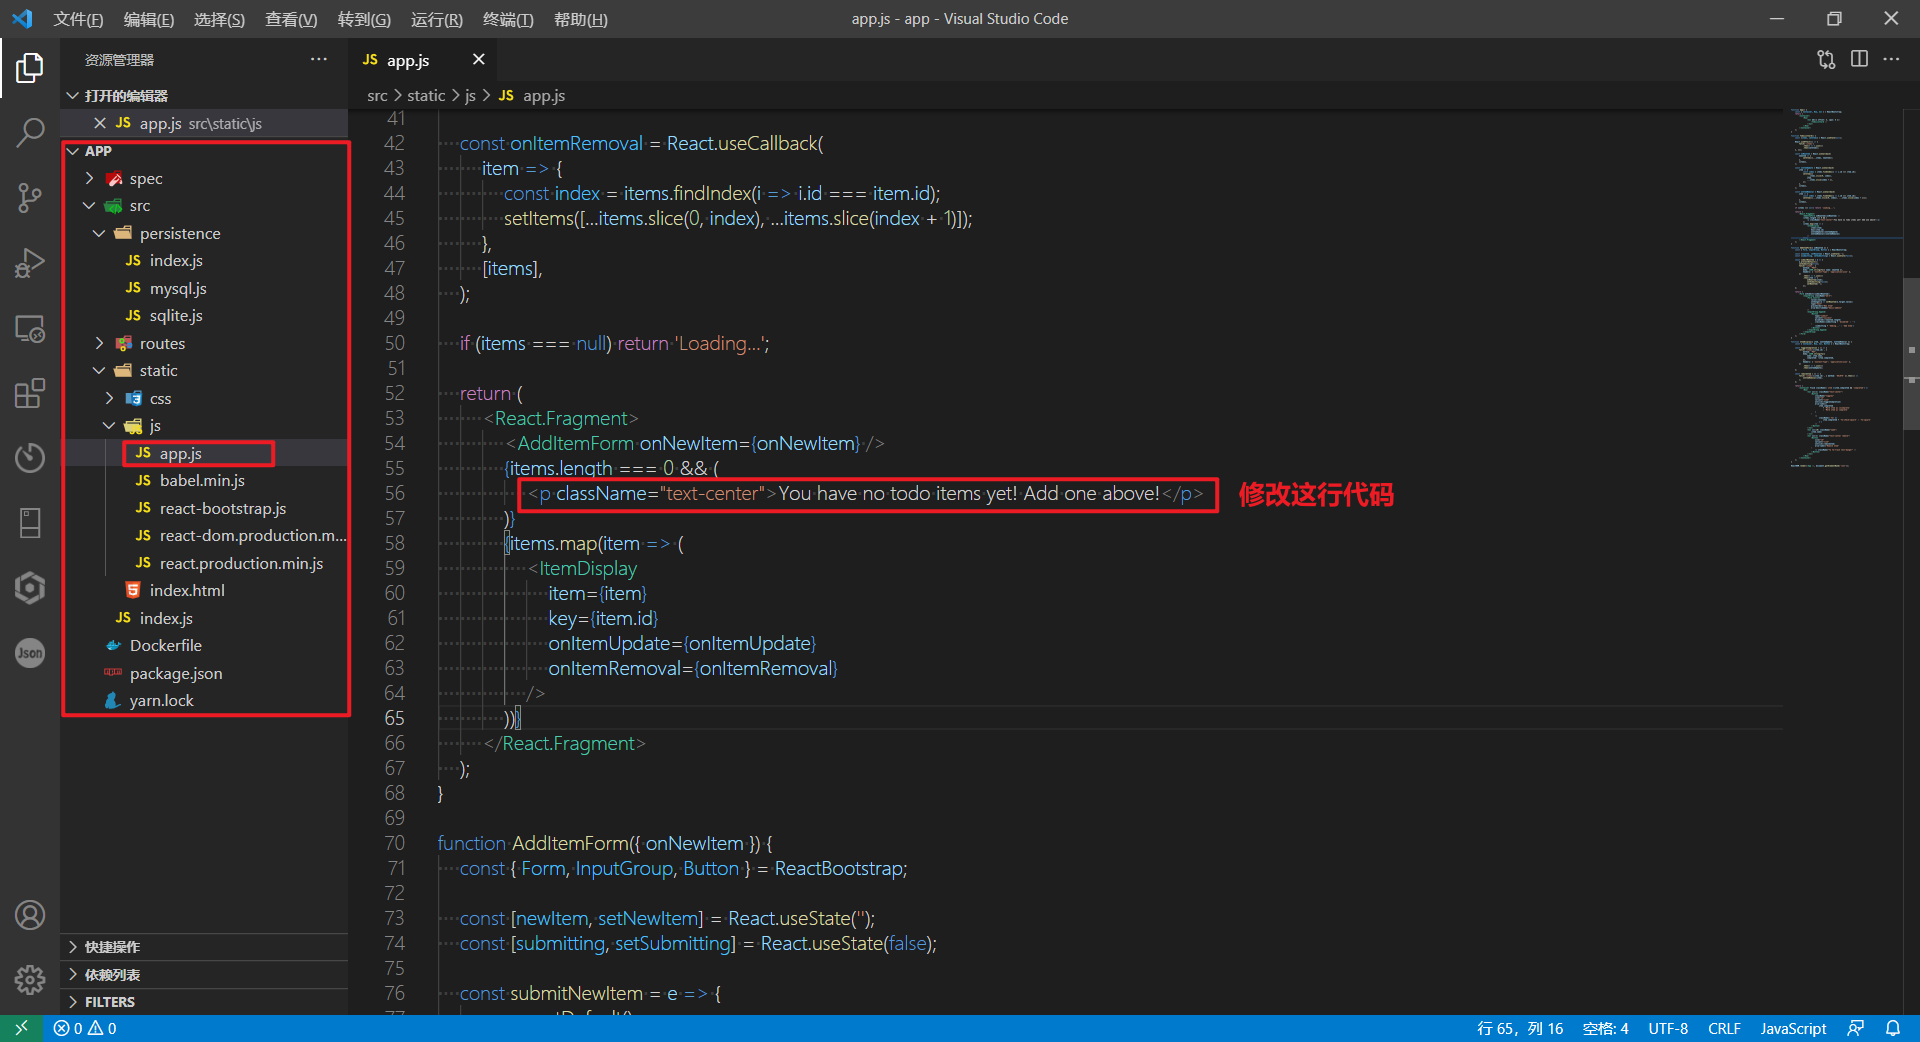
Task: Open the Source Control view
Action: pos(30,197)
